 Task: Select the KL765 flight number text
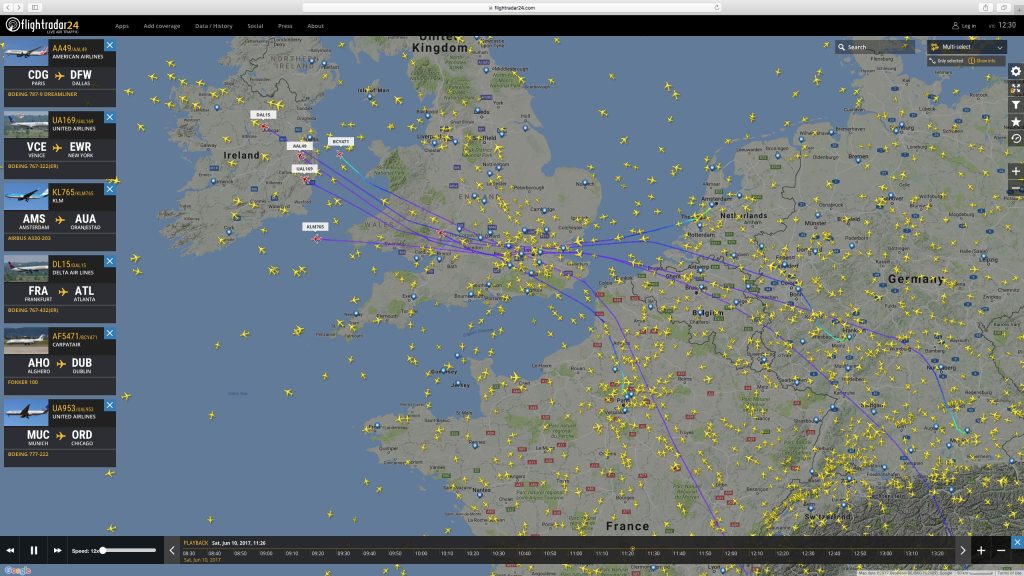click(63, 192)
